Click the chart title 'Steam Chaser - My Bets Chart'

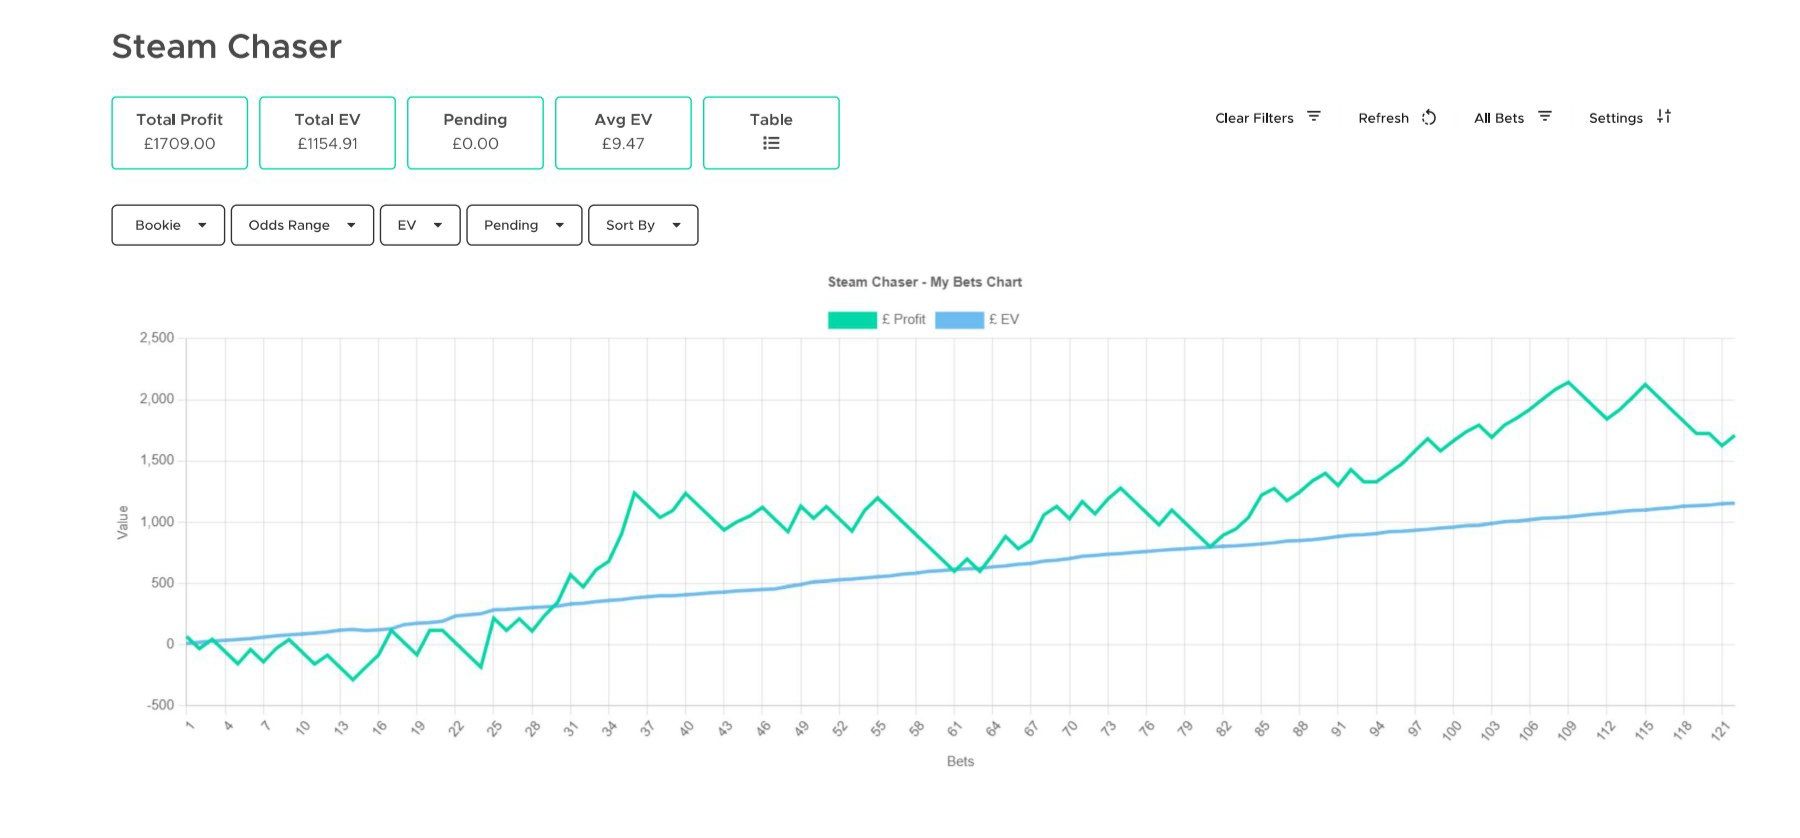coord(925,282)
